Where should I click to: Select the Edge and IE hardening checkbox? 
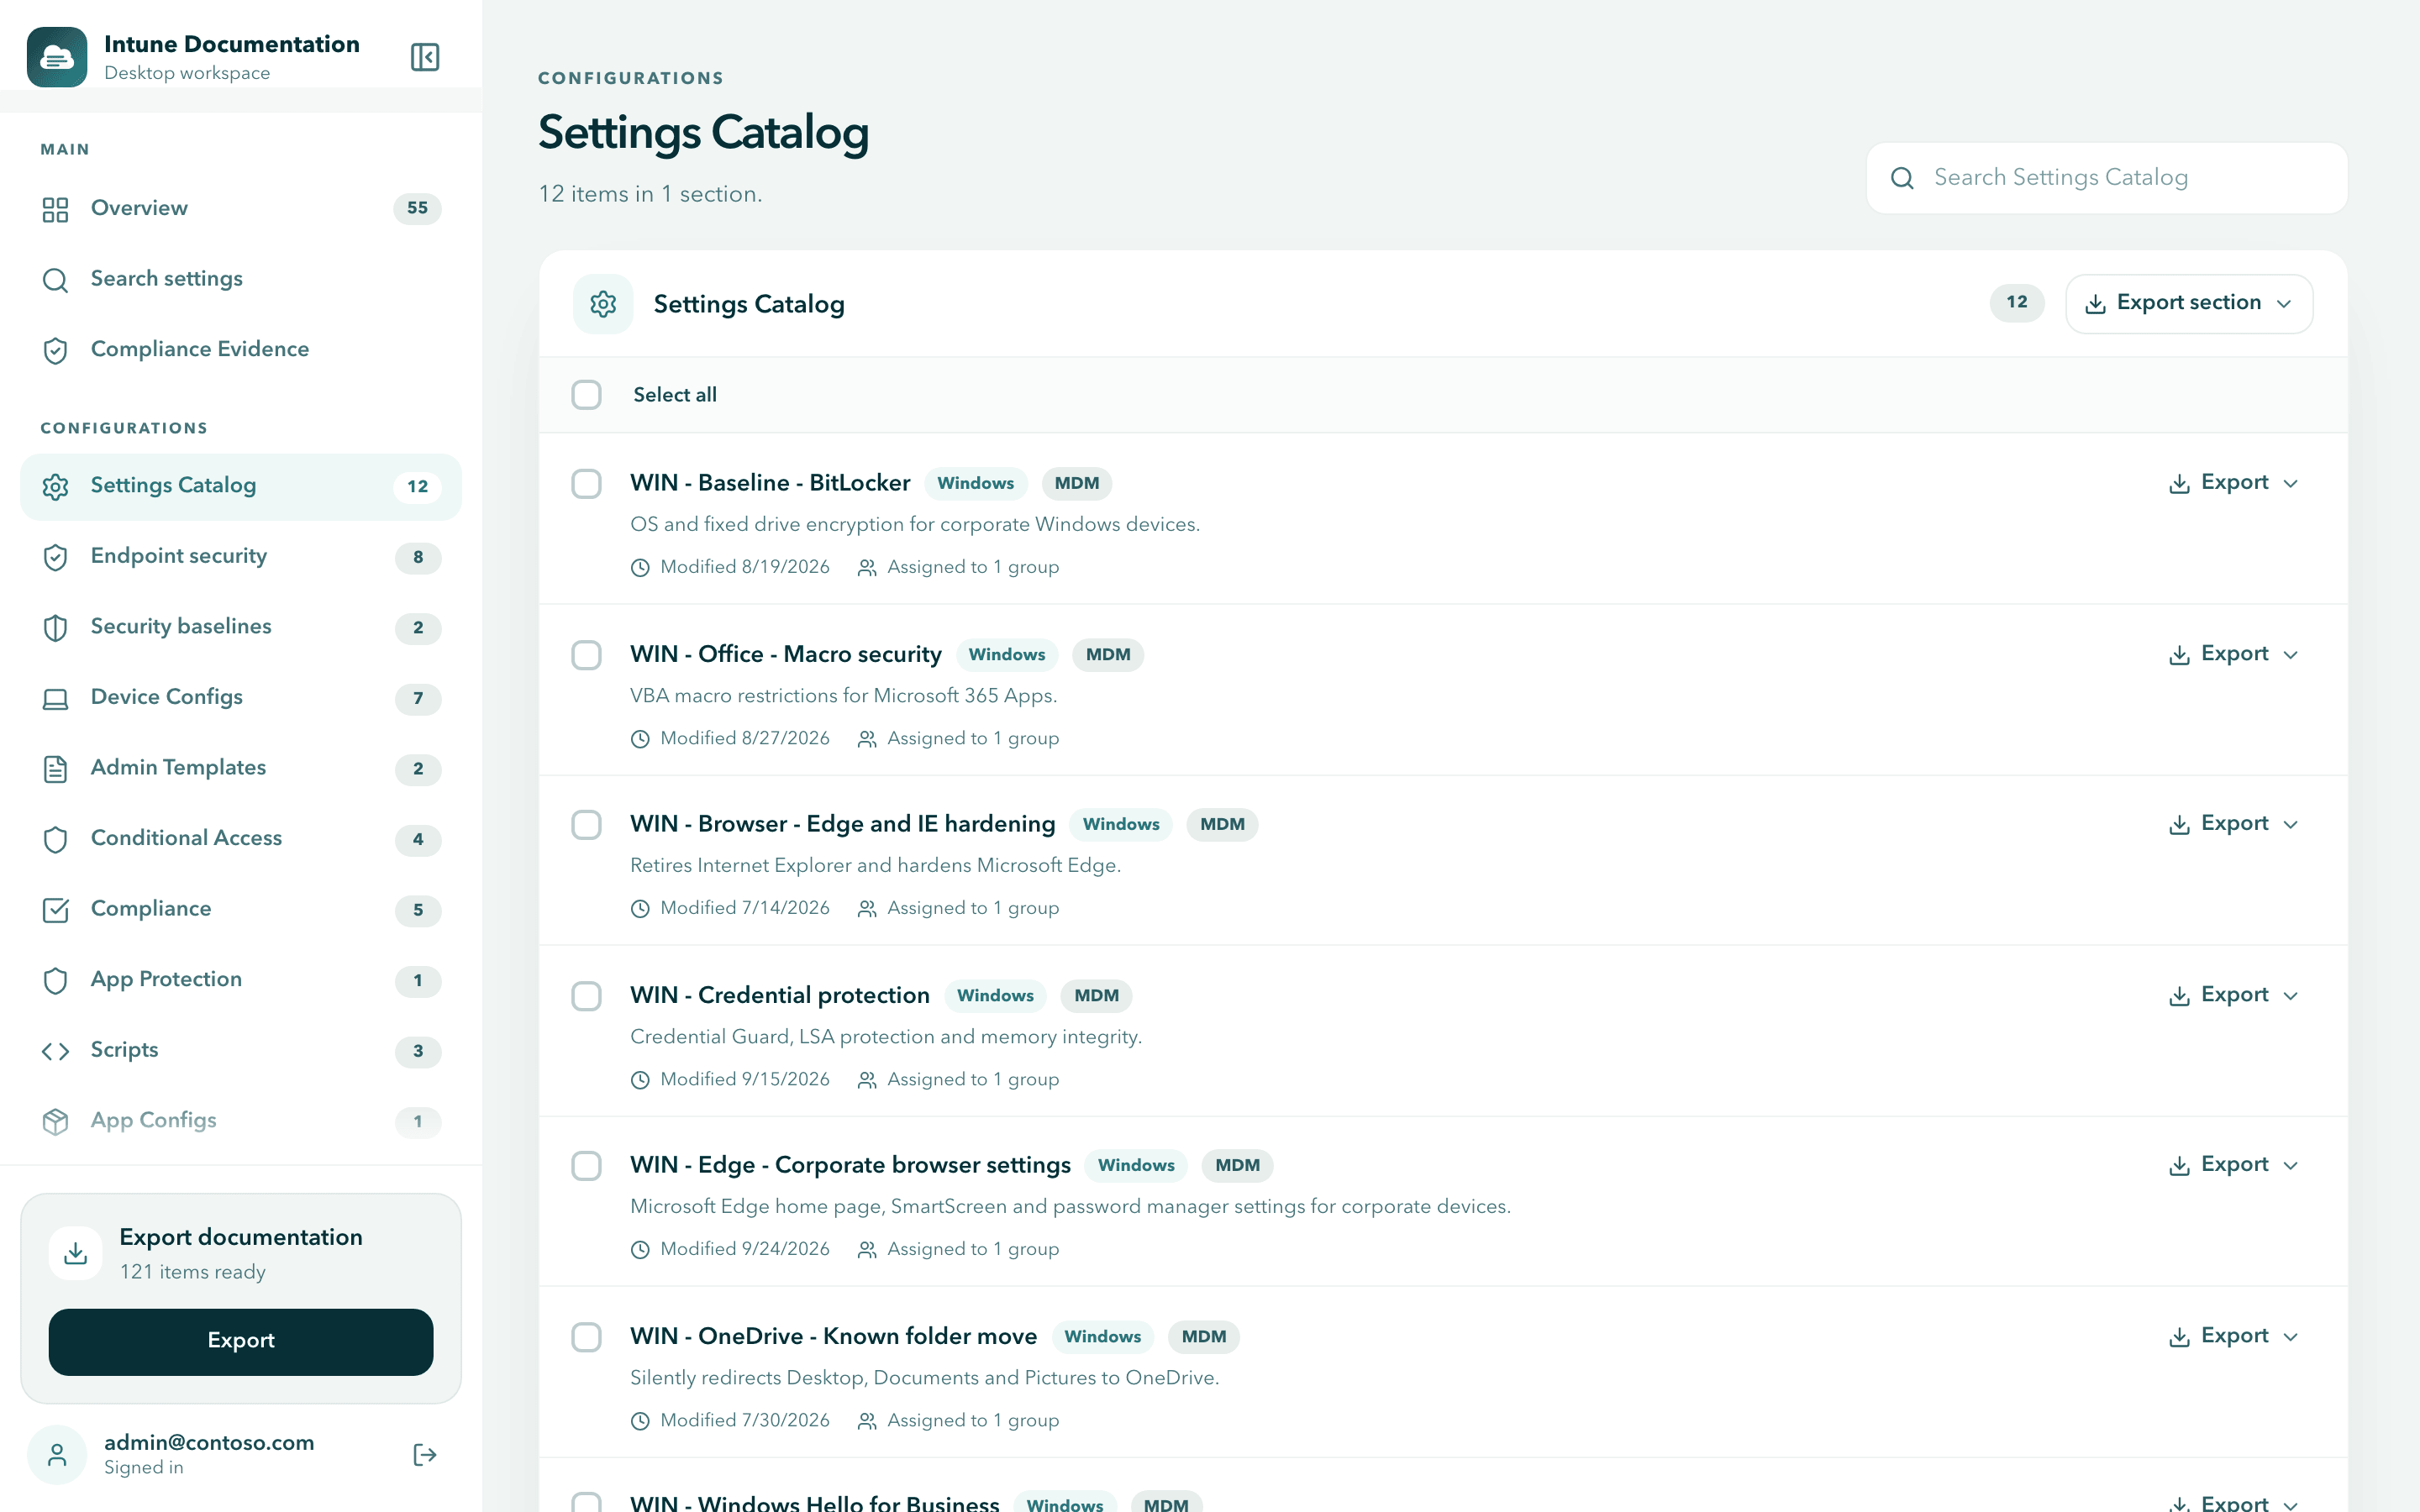(x=586, y=825)
